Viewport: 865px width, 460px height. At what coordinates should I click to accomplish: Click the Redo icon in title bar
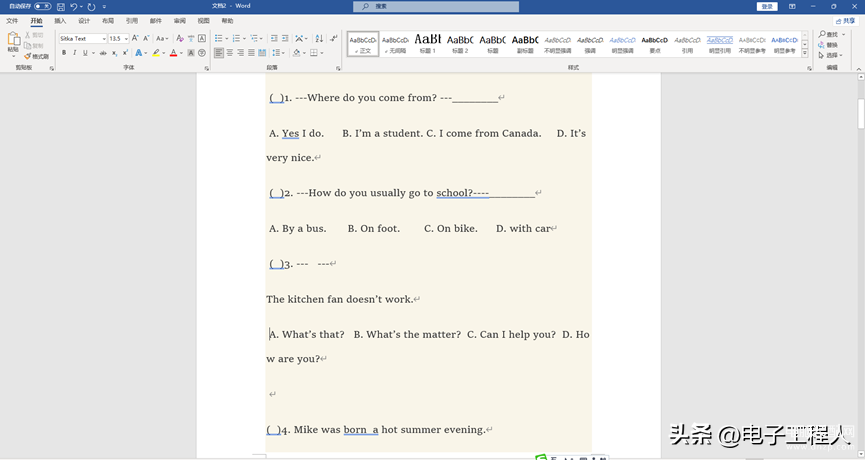91,7
